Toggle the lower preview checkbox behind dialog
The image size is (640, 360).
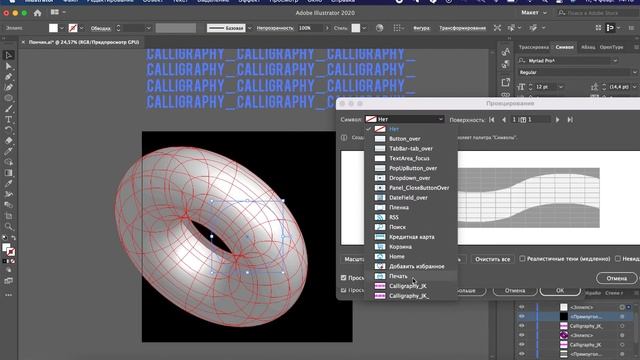pyautogui.click(x=344, y=290)
